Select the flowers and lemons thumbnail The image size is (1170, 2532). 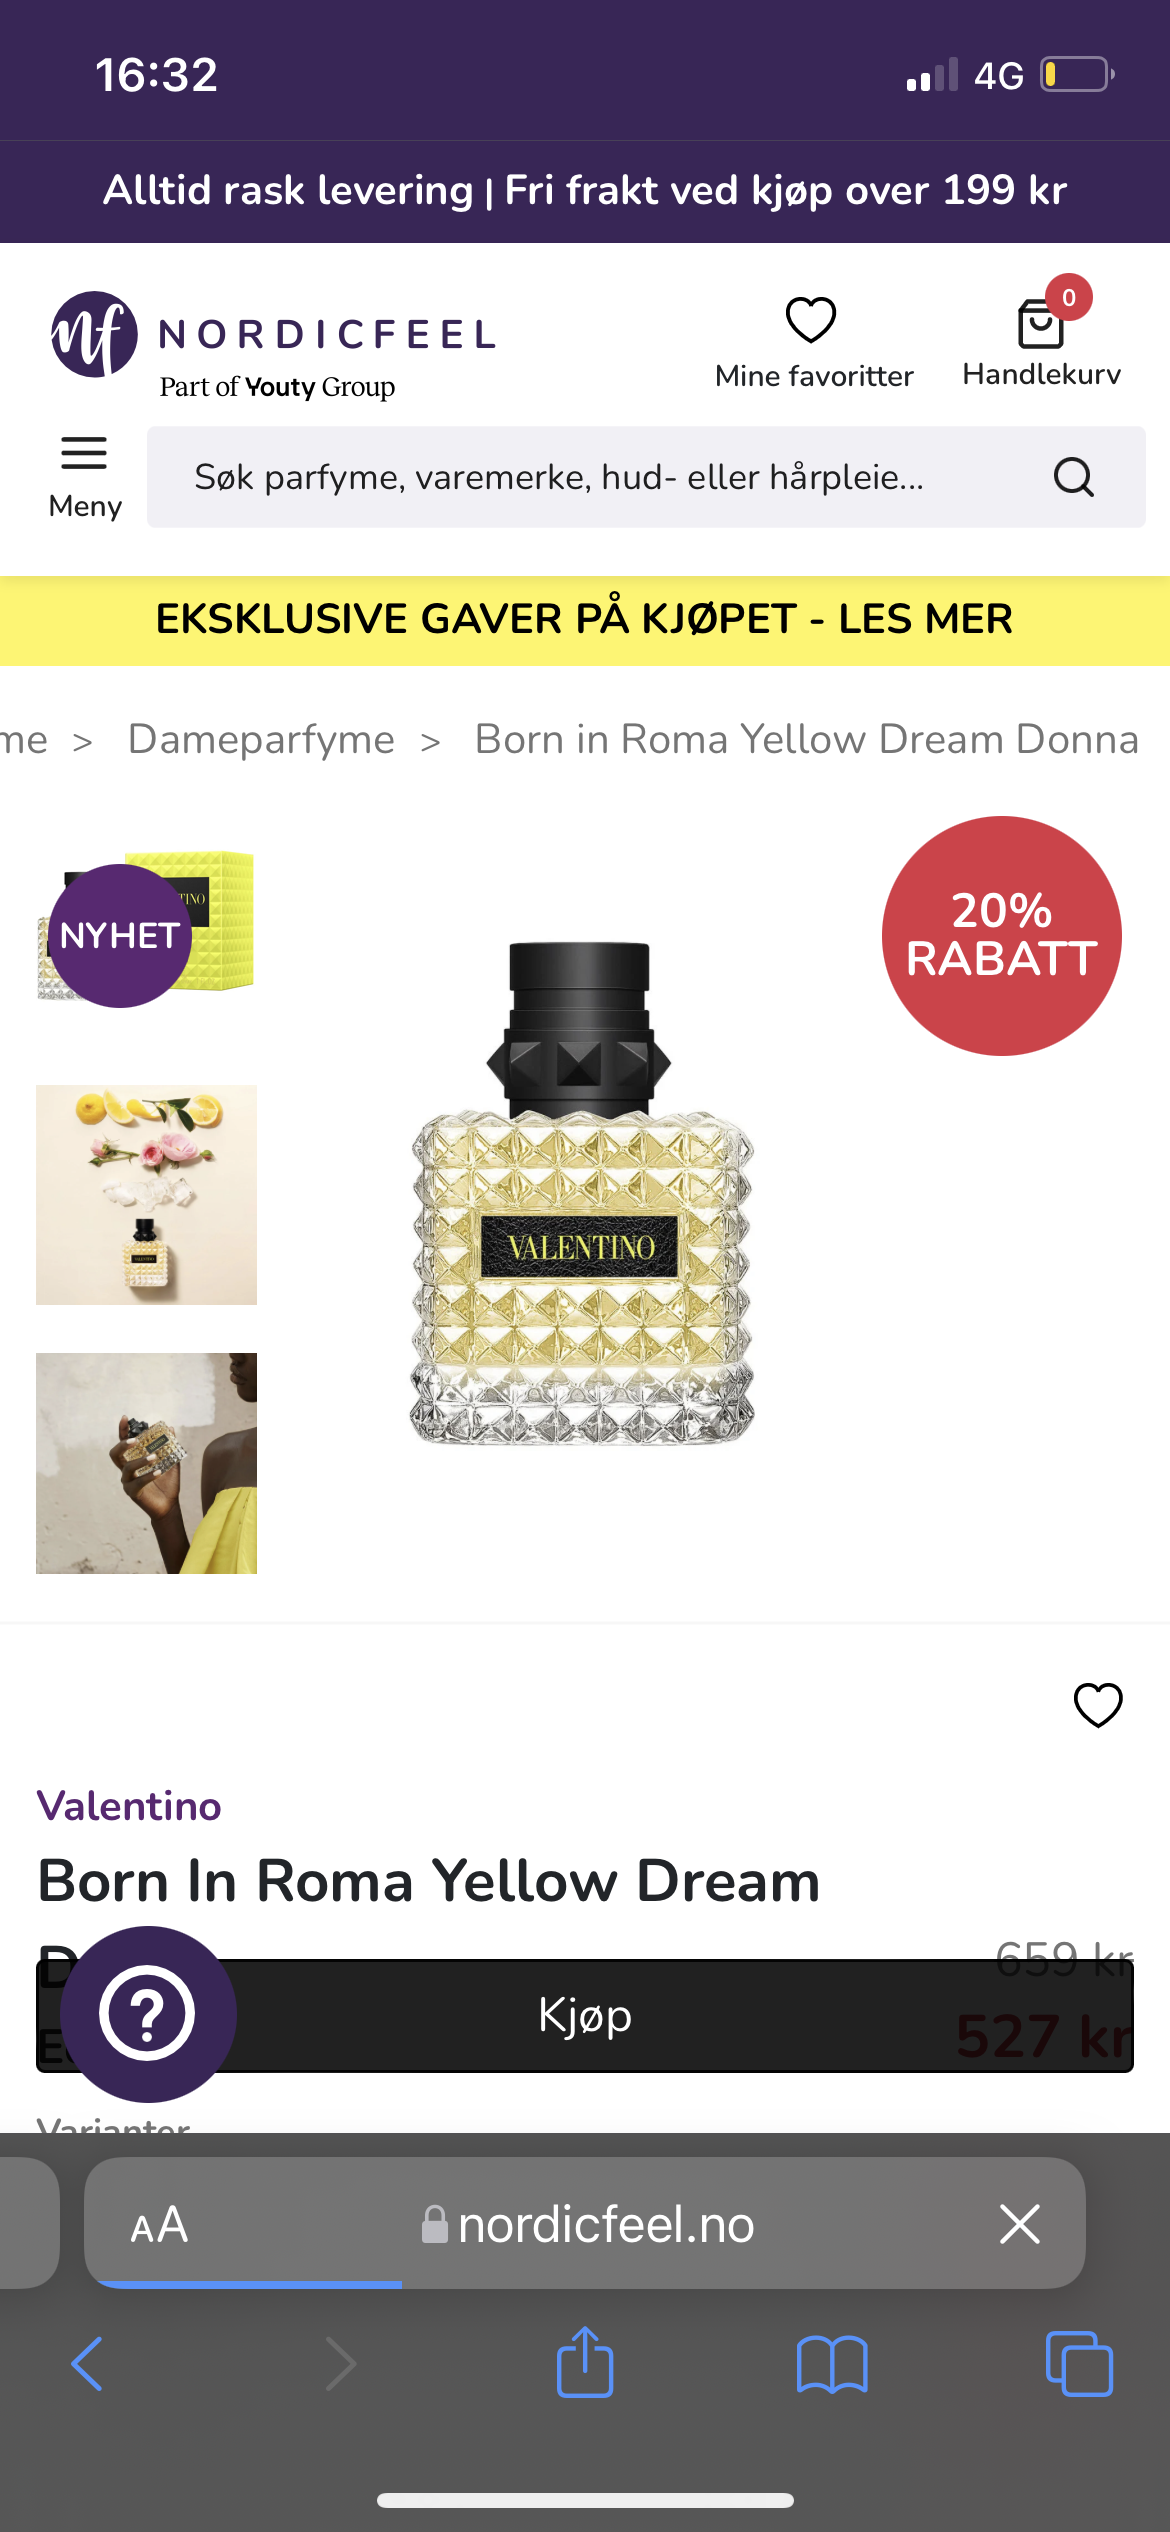146,1195
